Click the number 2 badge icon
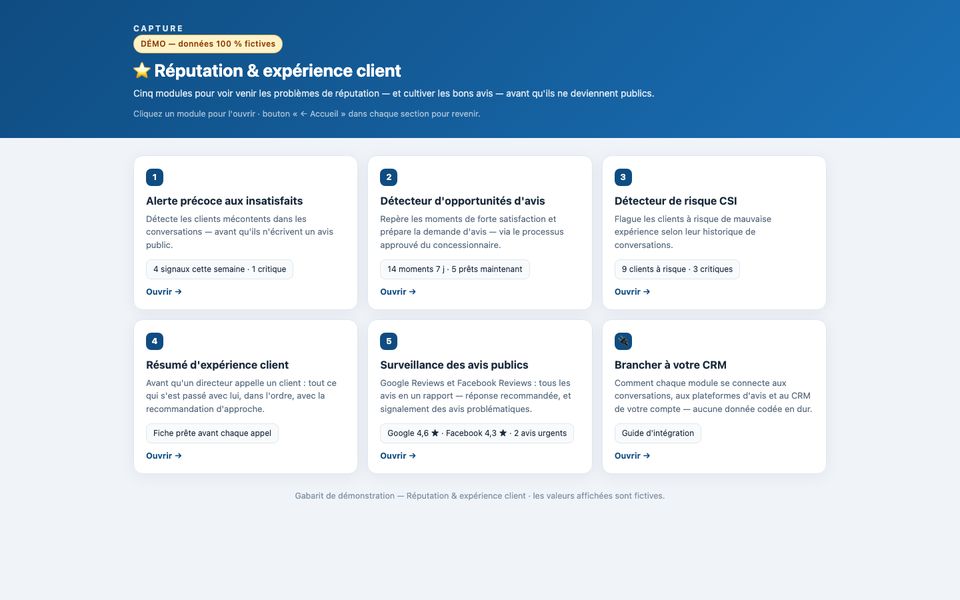The image size is (960, 600). coord(389,177)
